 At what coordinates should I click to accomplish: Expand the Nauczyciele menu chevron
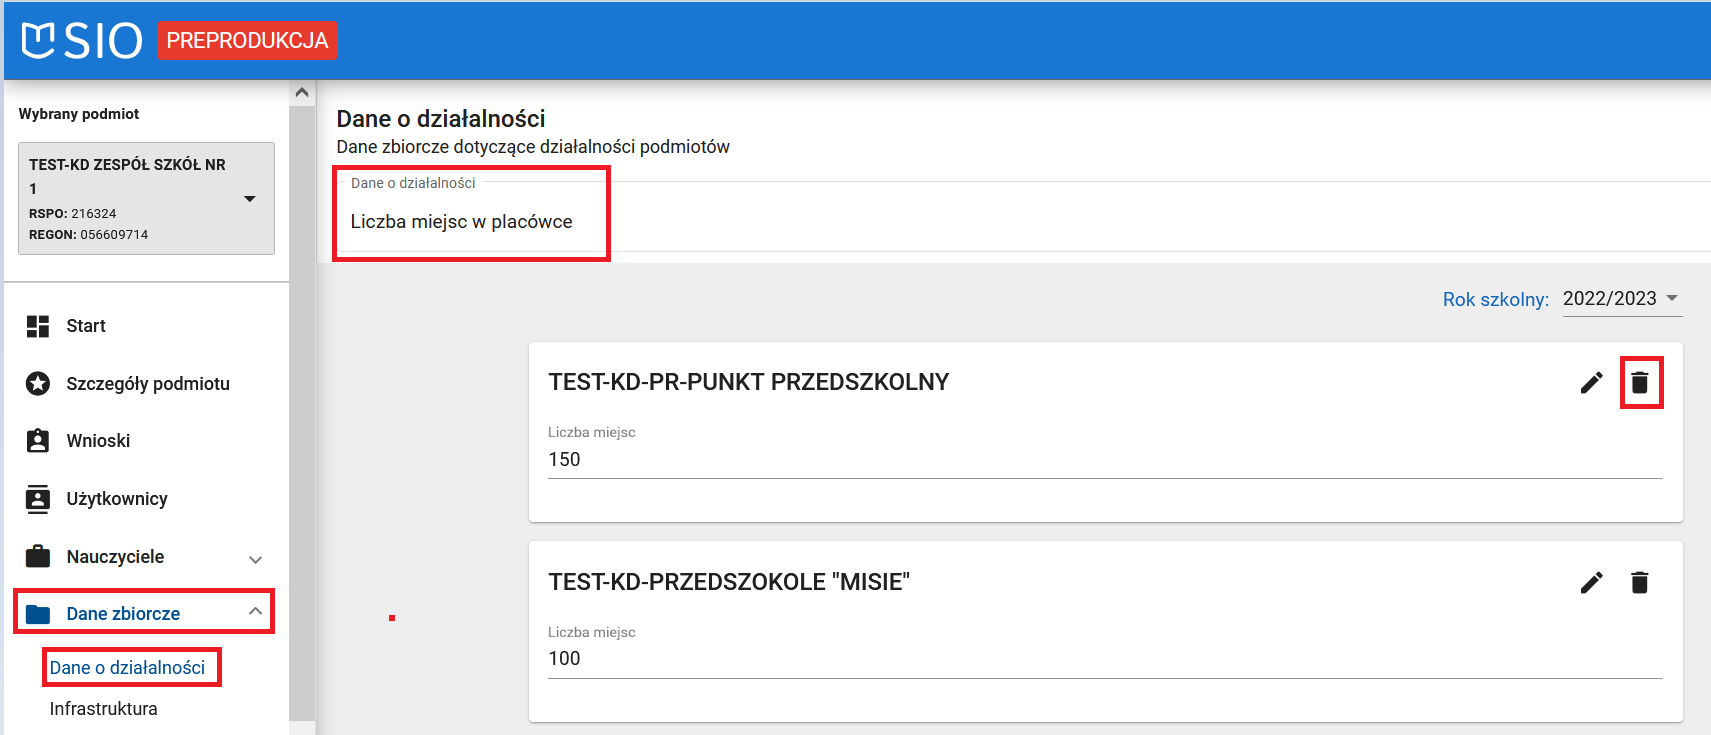[256, 559]
